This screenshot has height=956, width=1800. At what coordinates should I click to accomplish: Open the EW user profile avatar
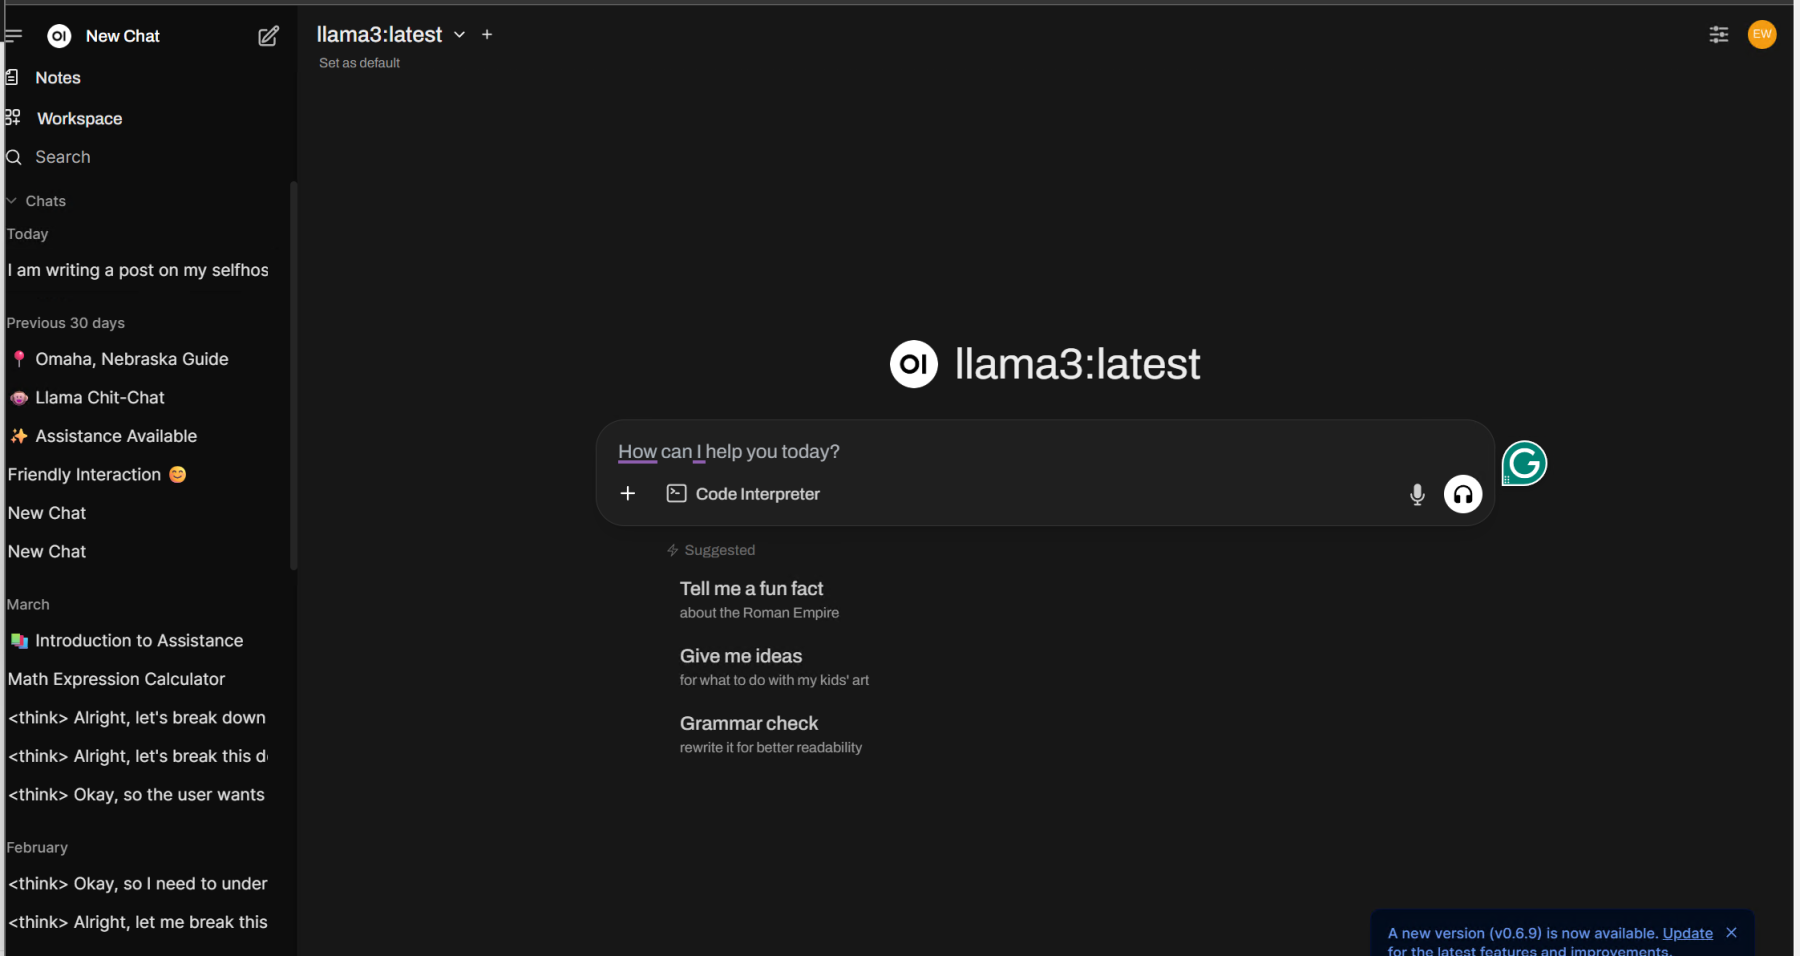1761,34
